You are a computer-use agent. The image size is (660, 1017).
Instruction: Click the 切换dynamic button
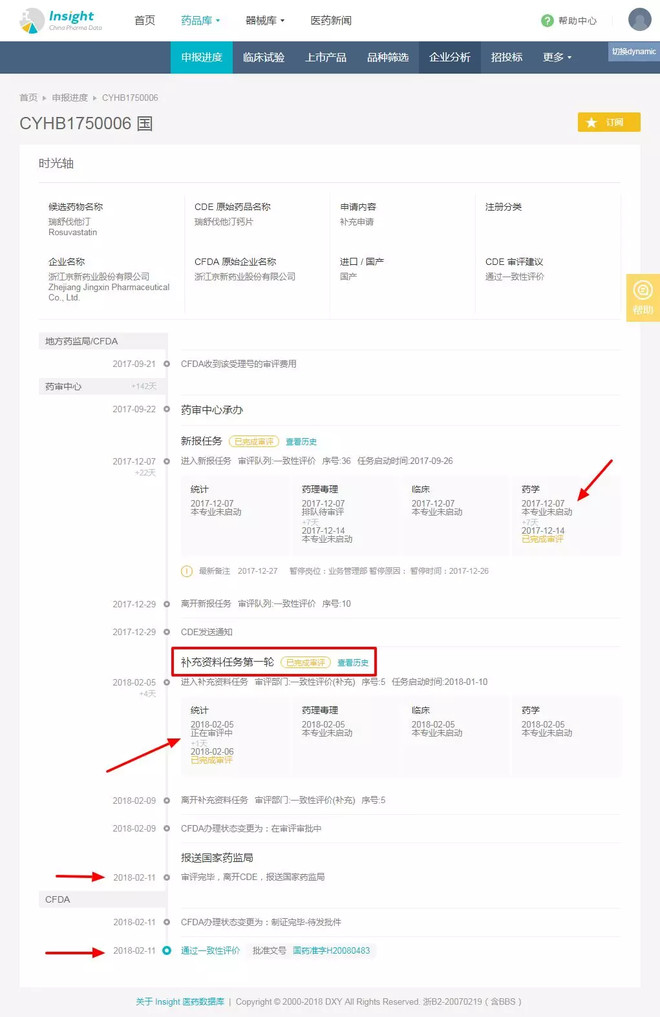tap(633, 51)
